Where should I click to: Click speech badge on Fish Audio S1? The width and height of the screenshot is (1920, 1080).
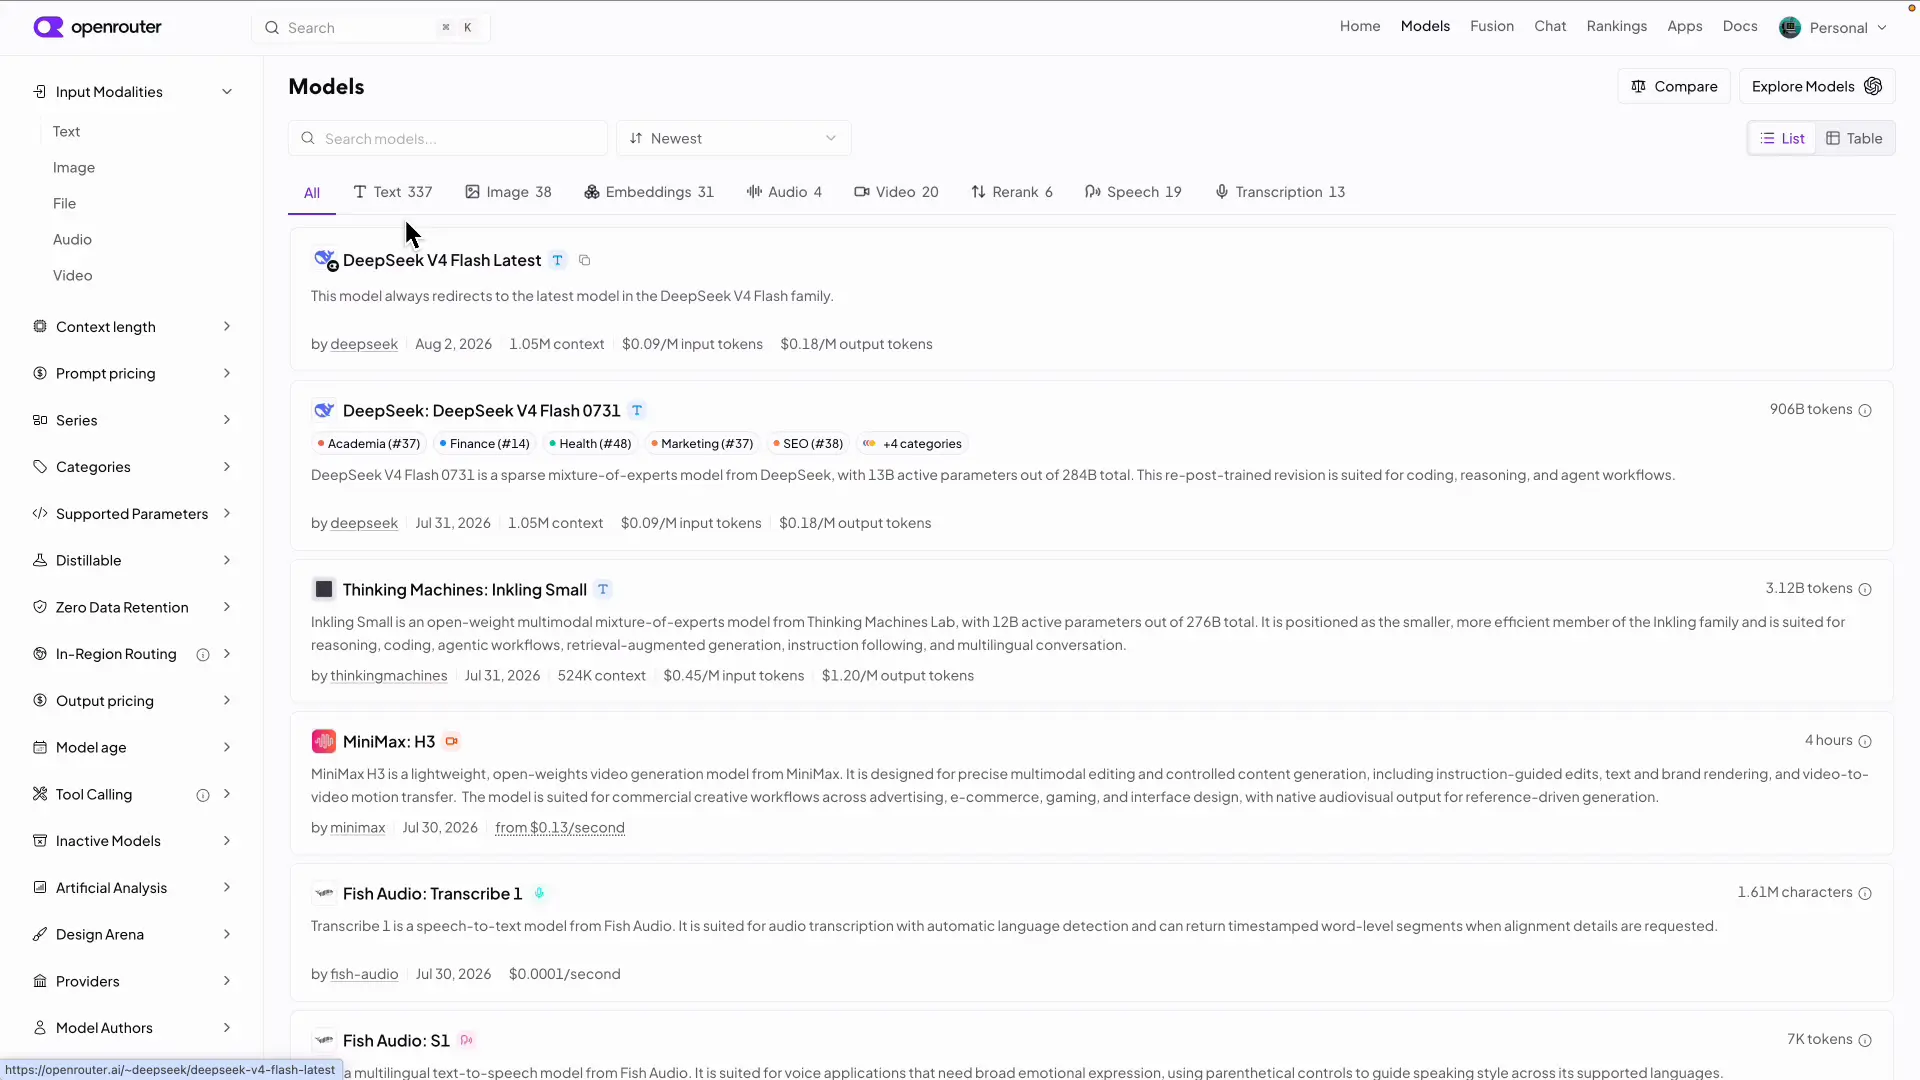point(467,1041)
